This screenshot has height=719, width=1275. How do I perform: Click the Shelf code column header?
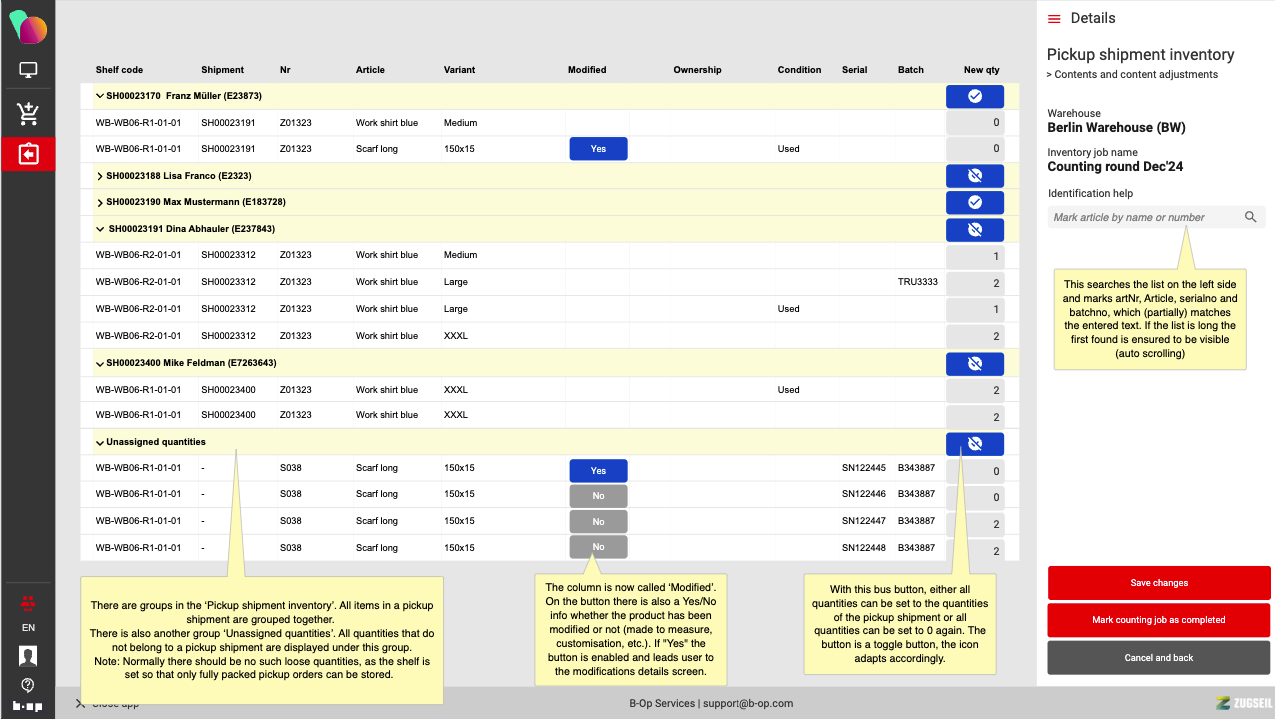(119, 70)
